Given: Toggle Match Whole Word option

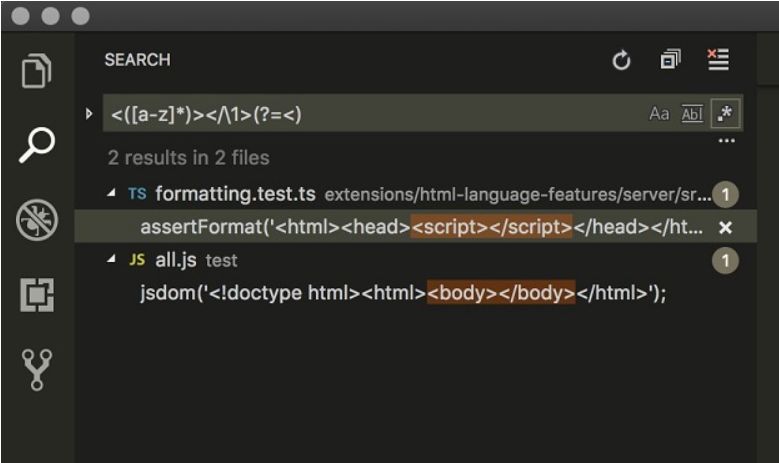Looking at the screenshot, I should pyautogui.click(x=692, y=114).
